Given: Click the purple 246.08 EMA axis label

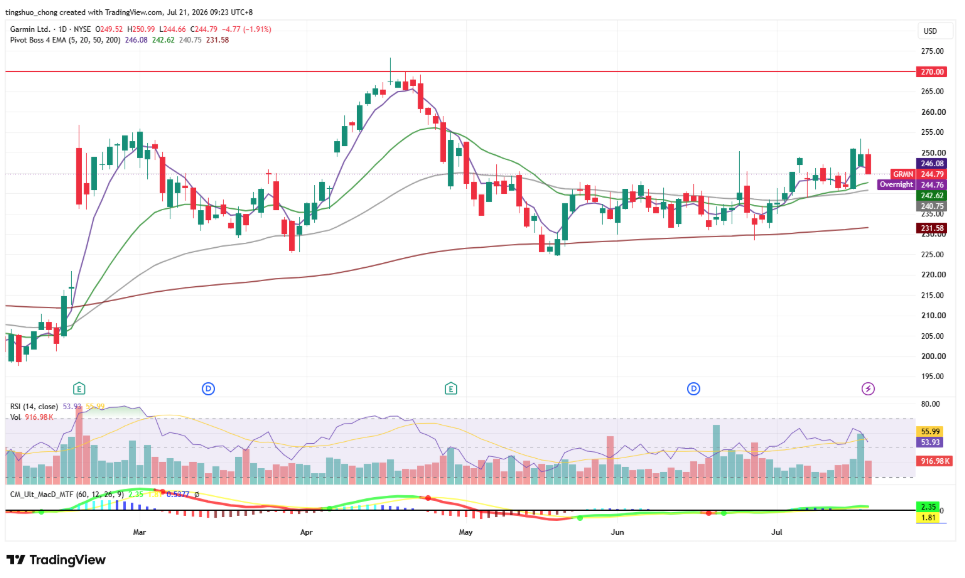Looking at the screenshot, I should click(932, 164).
